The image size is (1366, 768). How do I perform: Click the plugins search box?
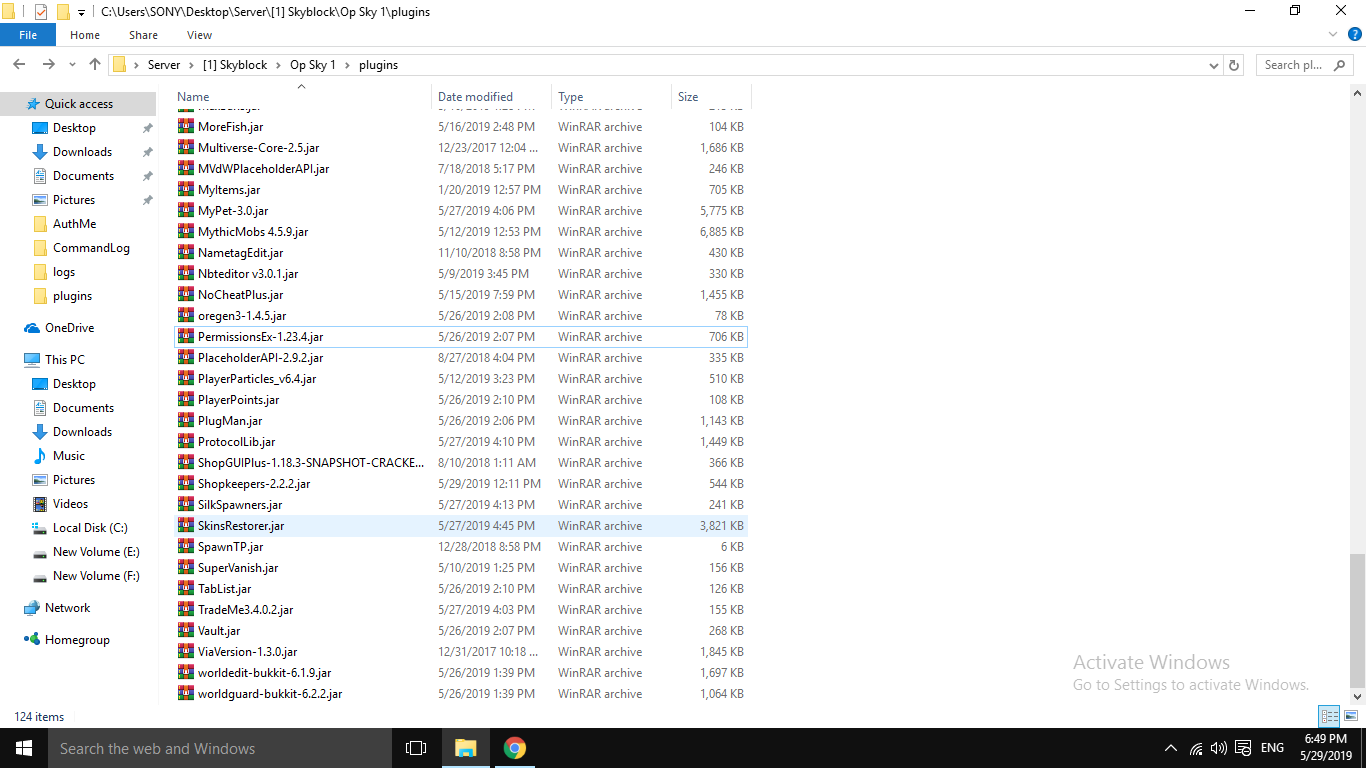tap(1304, 65)
